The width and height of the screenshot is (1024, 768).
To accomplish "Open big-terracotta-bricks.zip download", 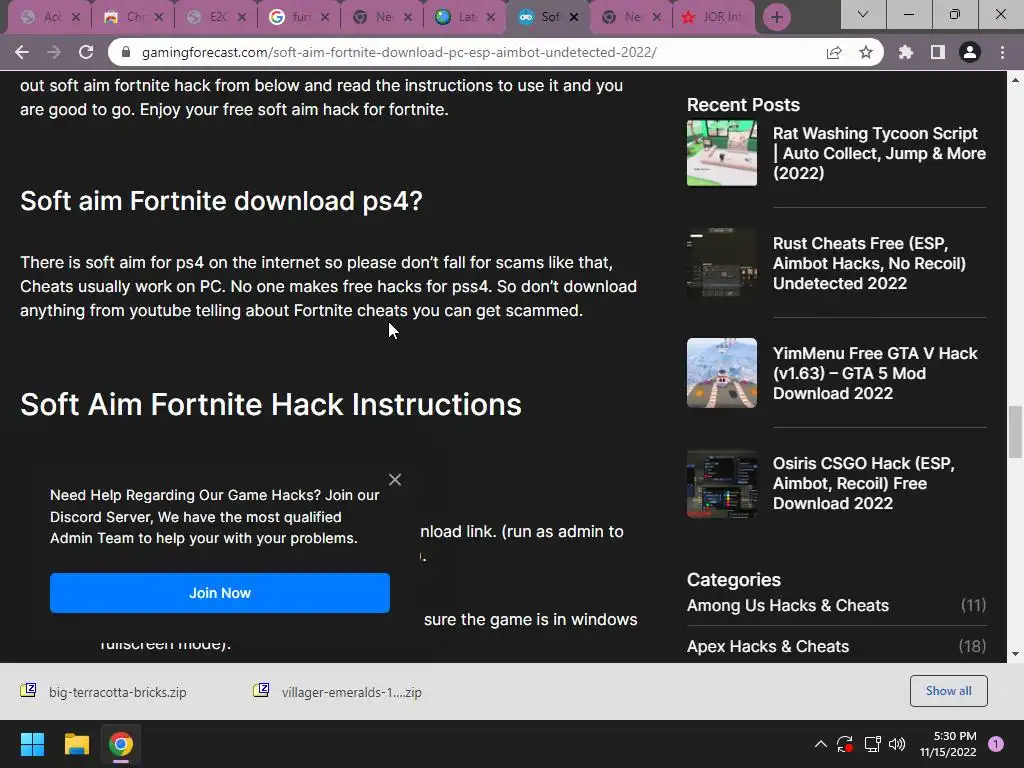I will click(104, 692).
